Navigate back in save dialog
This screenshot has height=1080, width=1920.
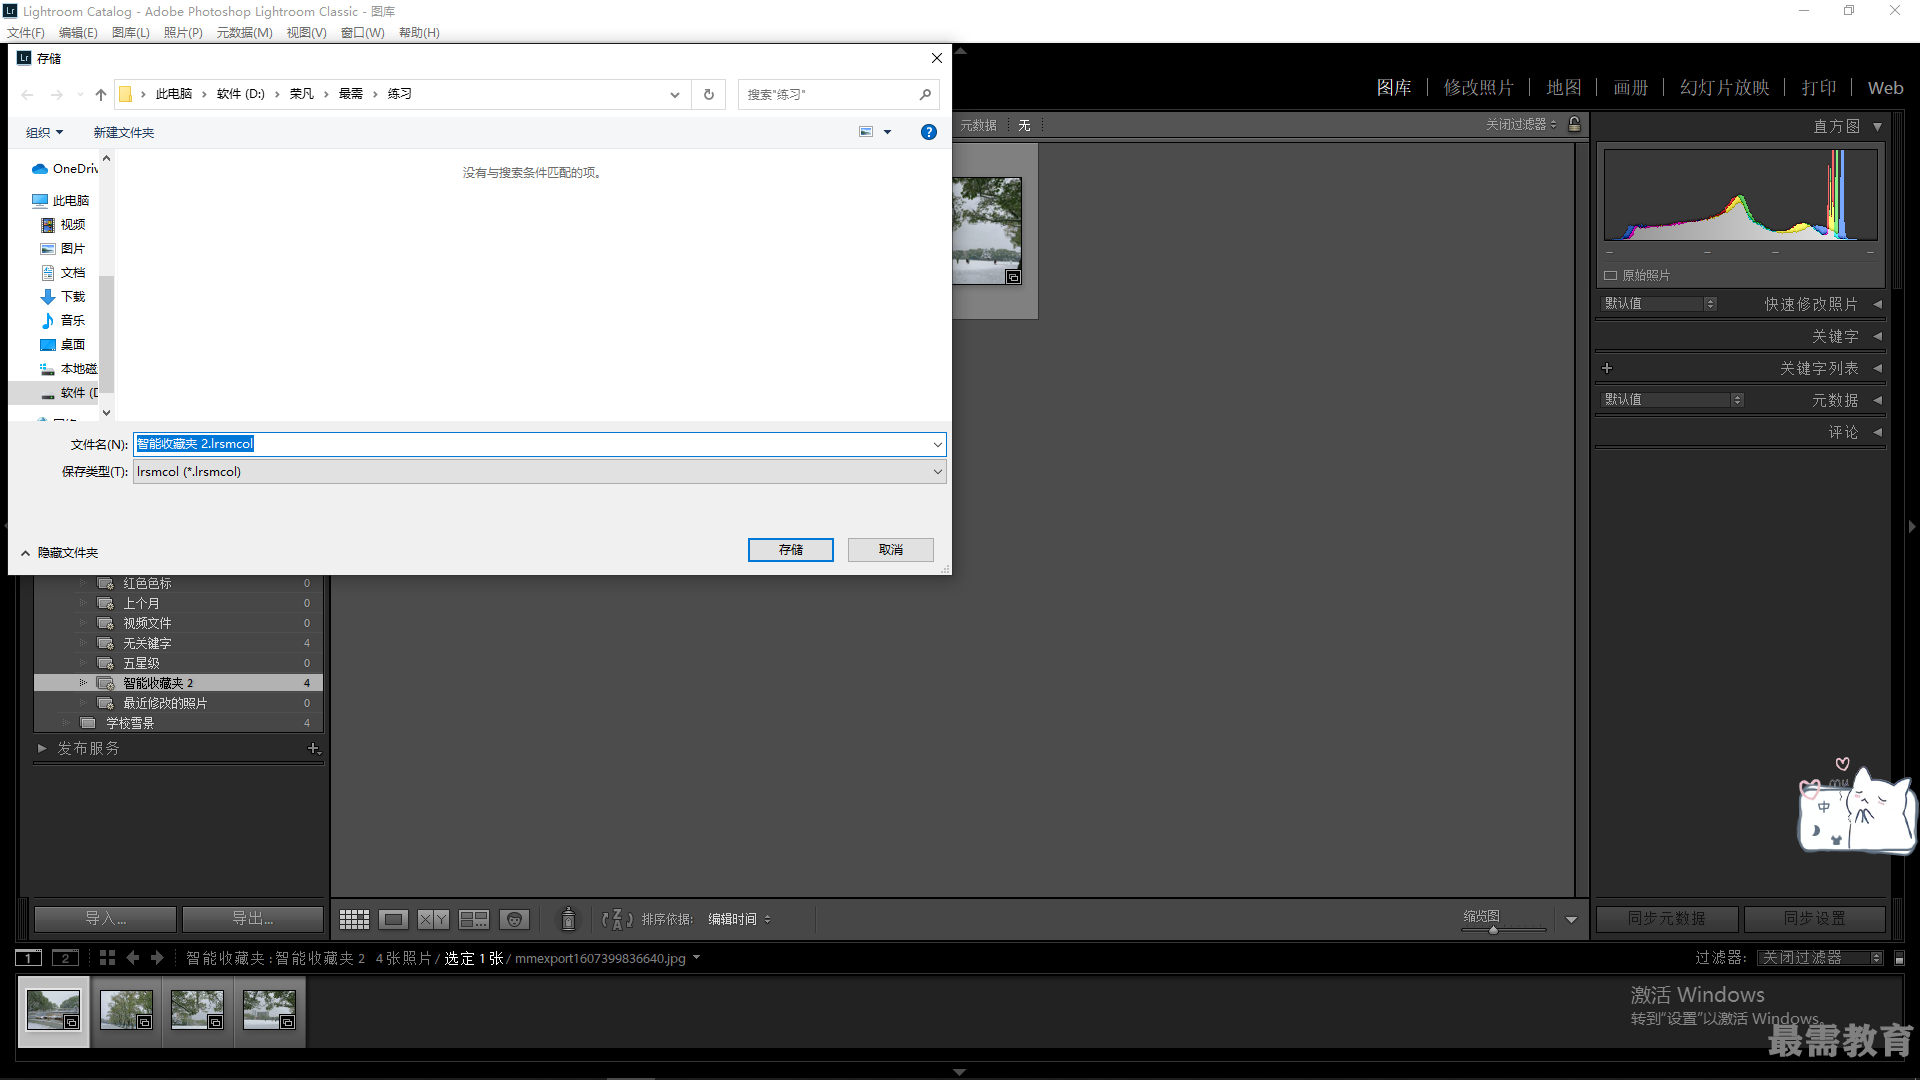click(x=27, y=94)
